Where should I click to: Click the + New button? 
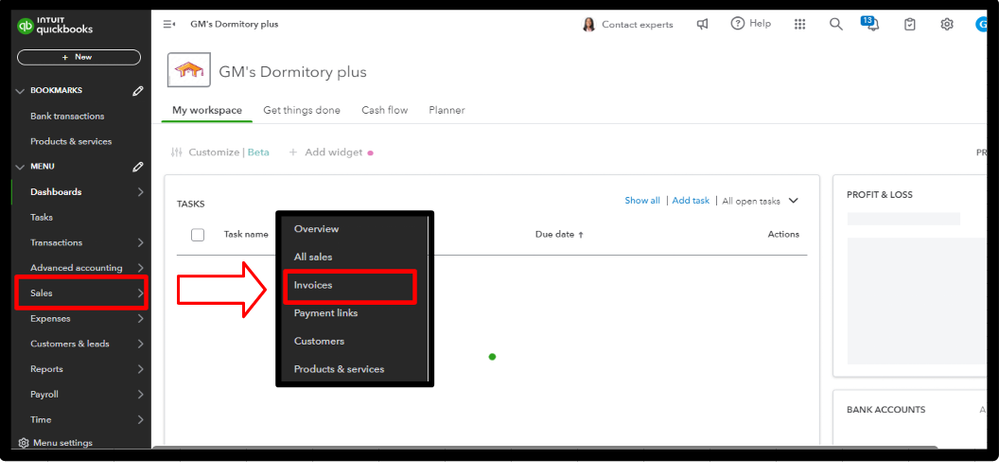click(78, 57)
